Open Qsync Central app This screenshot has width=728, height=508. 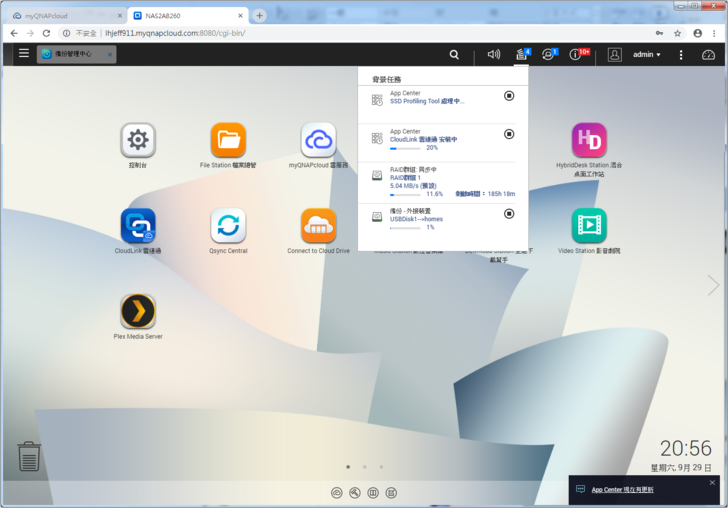pos(228,226)
